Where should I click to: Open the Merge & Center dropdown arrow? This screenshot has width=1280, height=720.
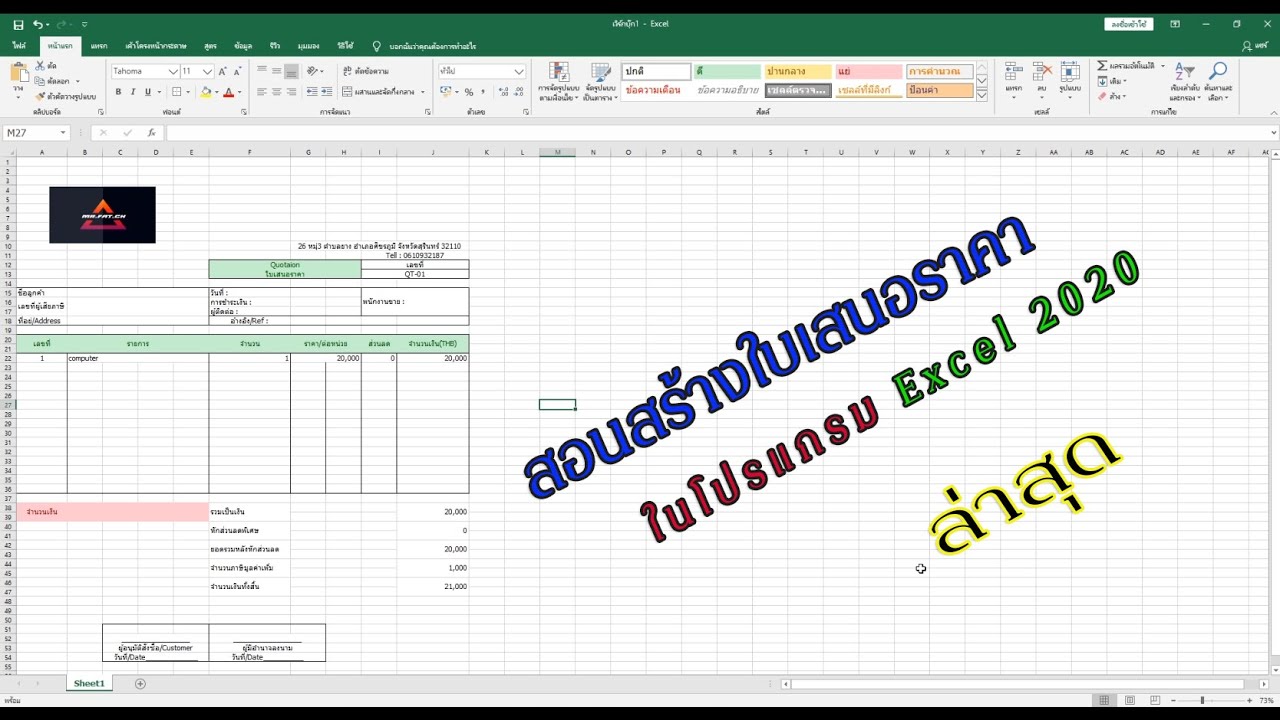(423, 92)
